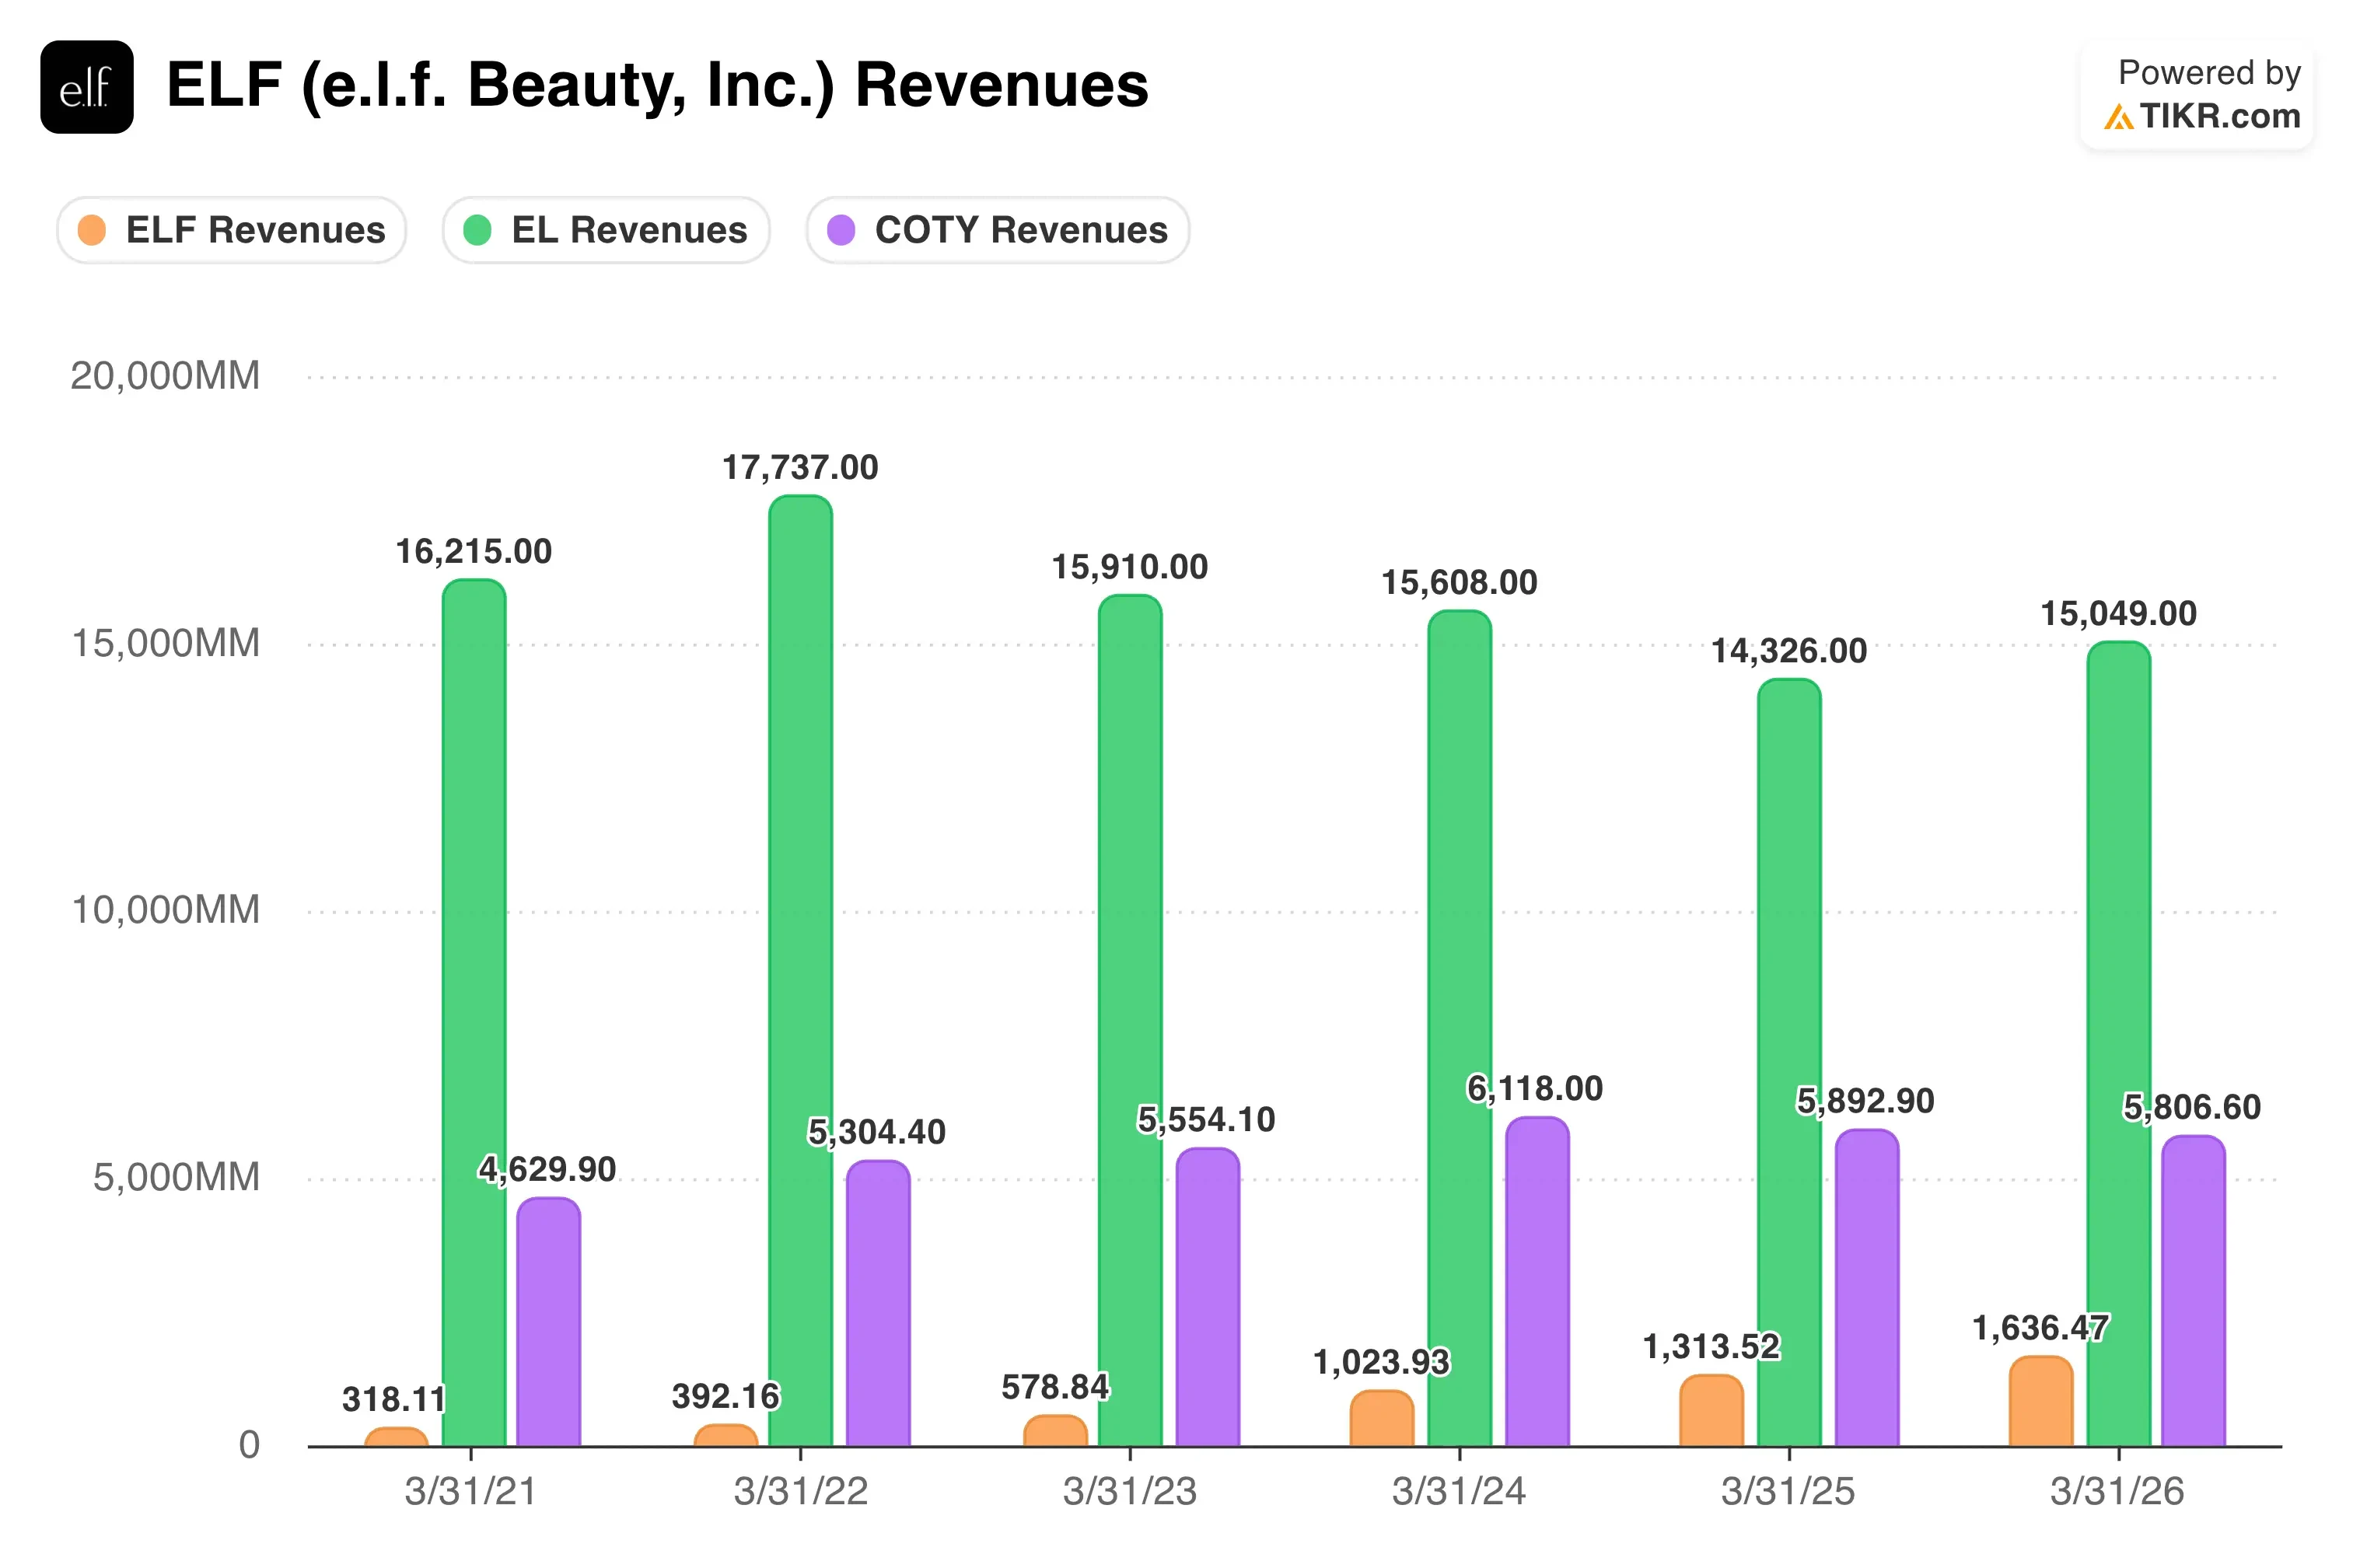Select the green EL bar for 3/31/23

pyautogui.click(x=1130, y=1021)
